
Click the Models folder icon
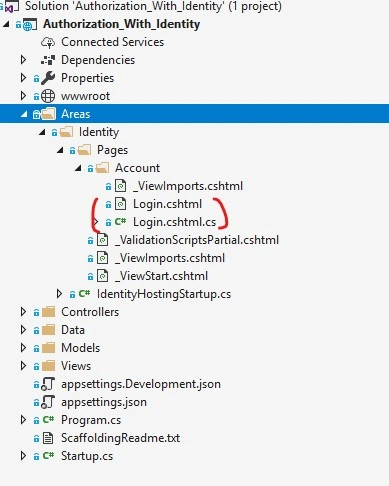tap(49, 348)
